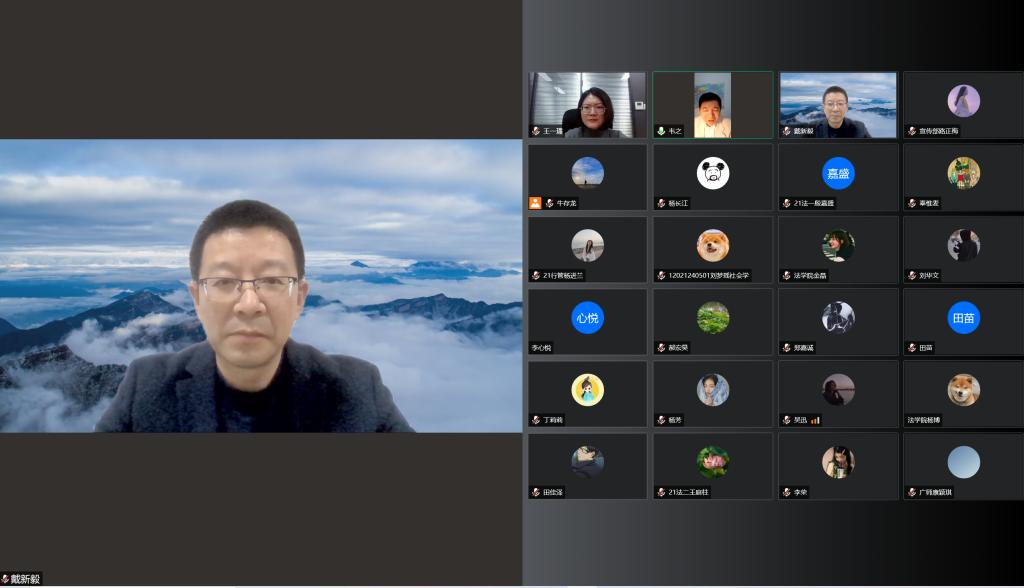Select the 李荣 participant tile
Screen dimensions: 1024x588
pos(838,466)
